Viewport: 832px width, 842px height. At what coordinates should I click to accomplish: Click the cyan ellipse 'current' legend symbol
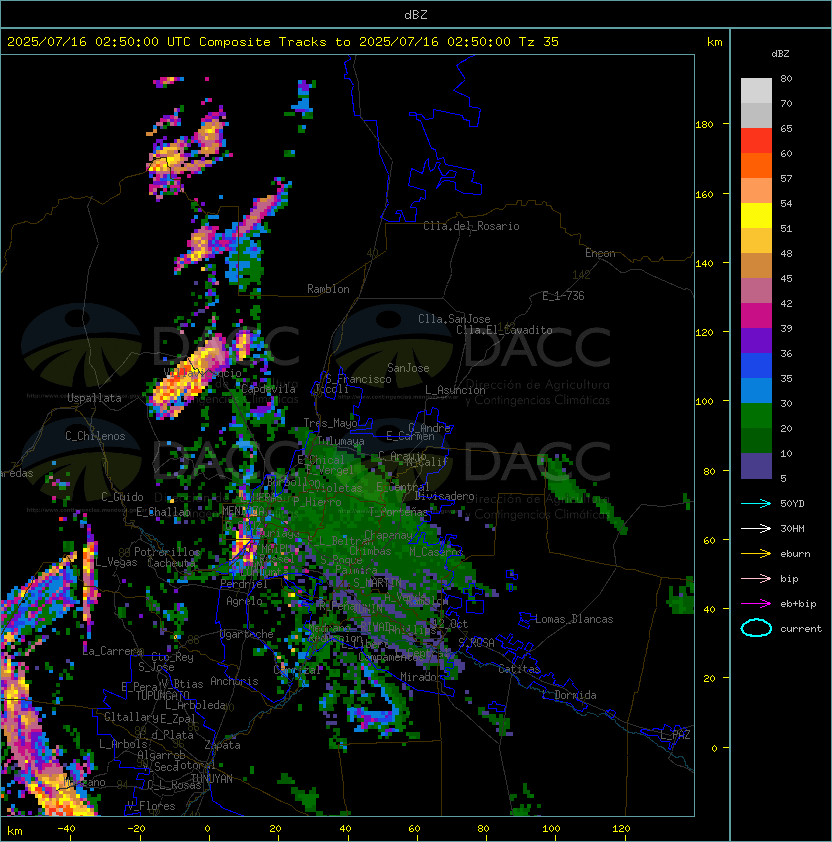coord(756,628)
